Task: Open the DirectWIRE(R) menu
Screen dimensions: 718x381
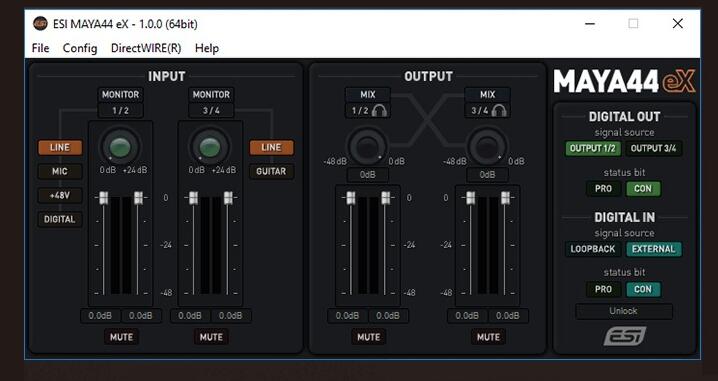Action: [x=146, y=48]
